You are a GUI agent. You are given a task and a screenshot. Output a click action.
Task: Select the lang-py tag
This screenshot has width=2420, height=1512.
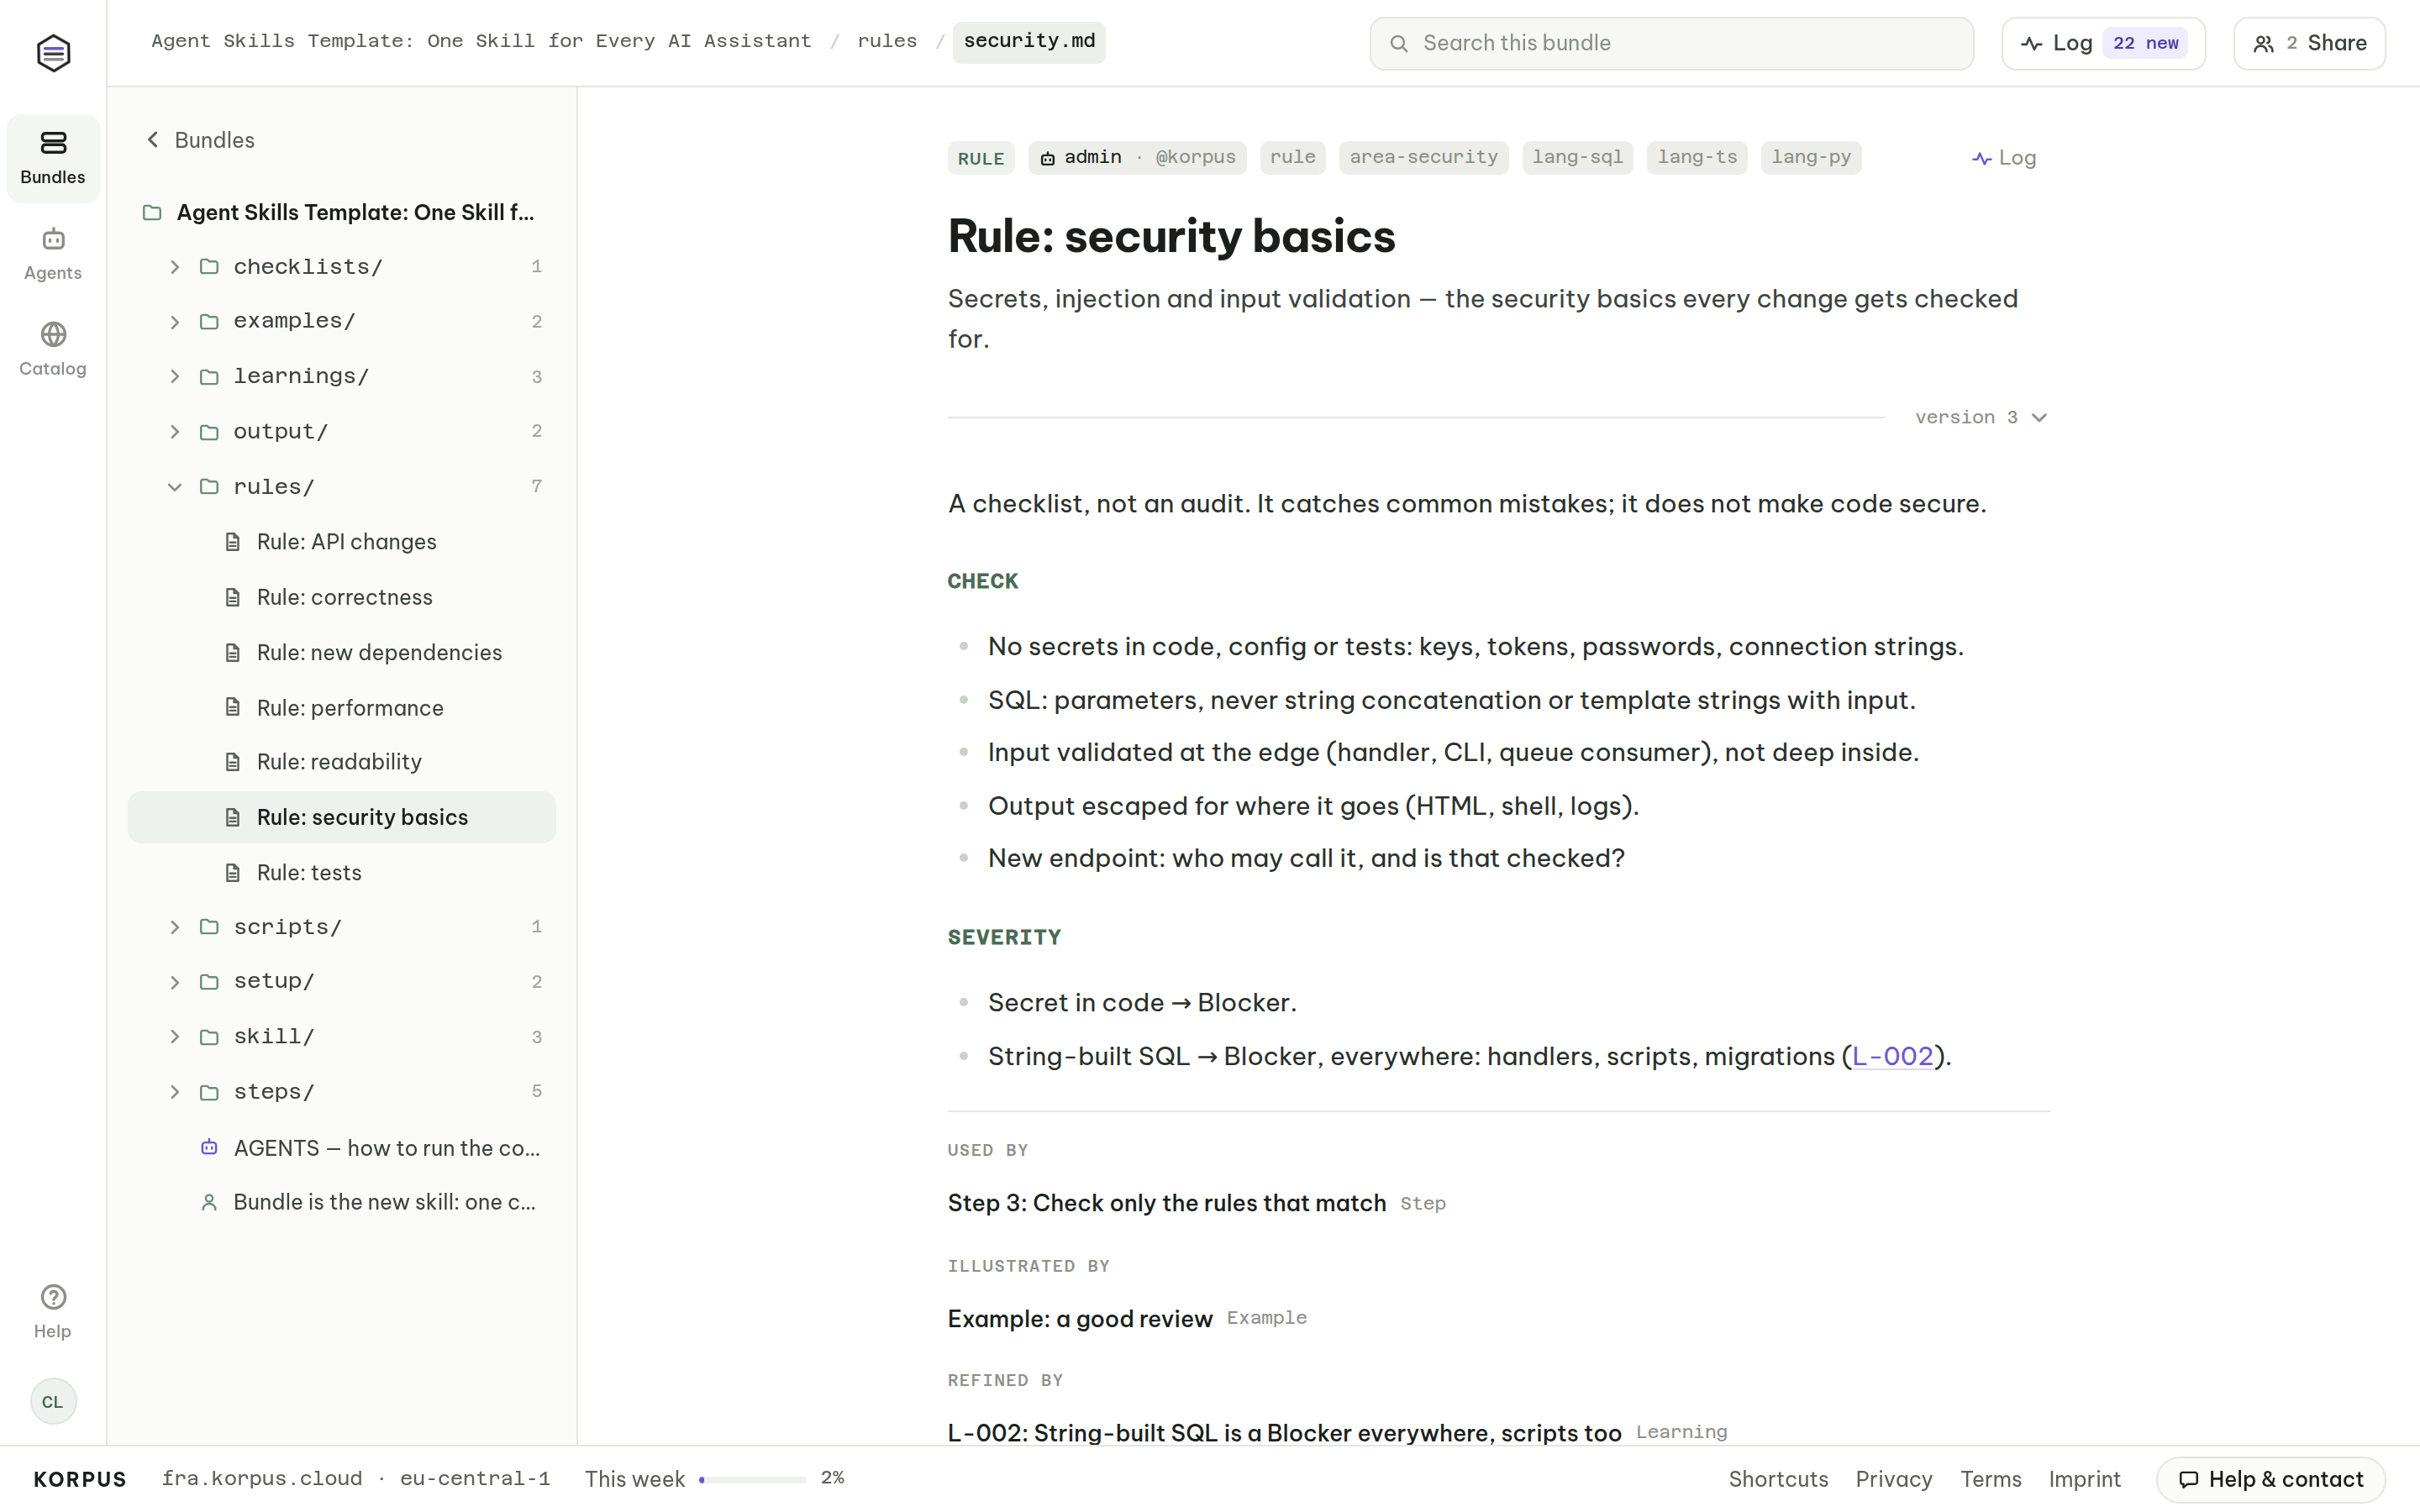click(1811, 157)
